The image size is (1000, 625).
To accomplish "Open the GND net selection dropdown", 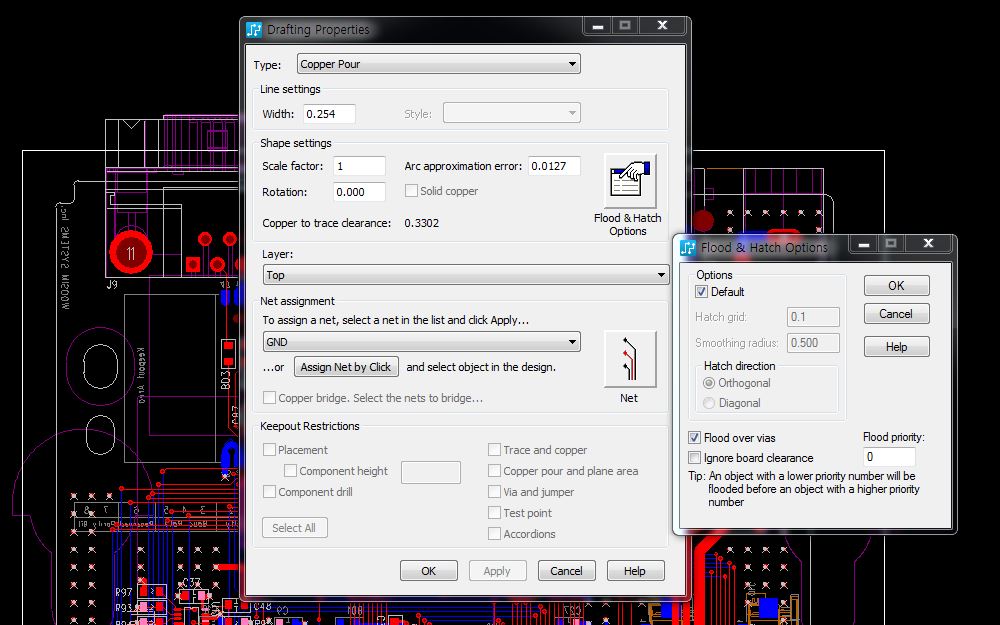I will click(421, 342).
